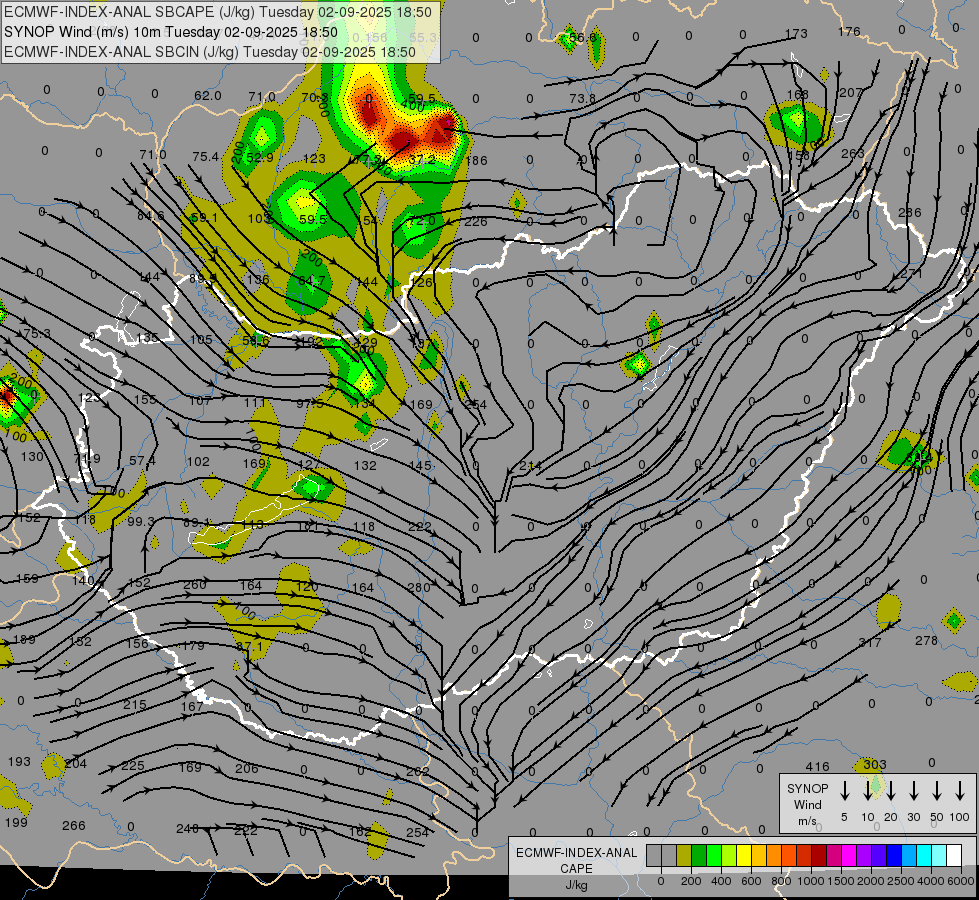
Task: Click the map value 286
Action: [x=909, y=212]
